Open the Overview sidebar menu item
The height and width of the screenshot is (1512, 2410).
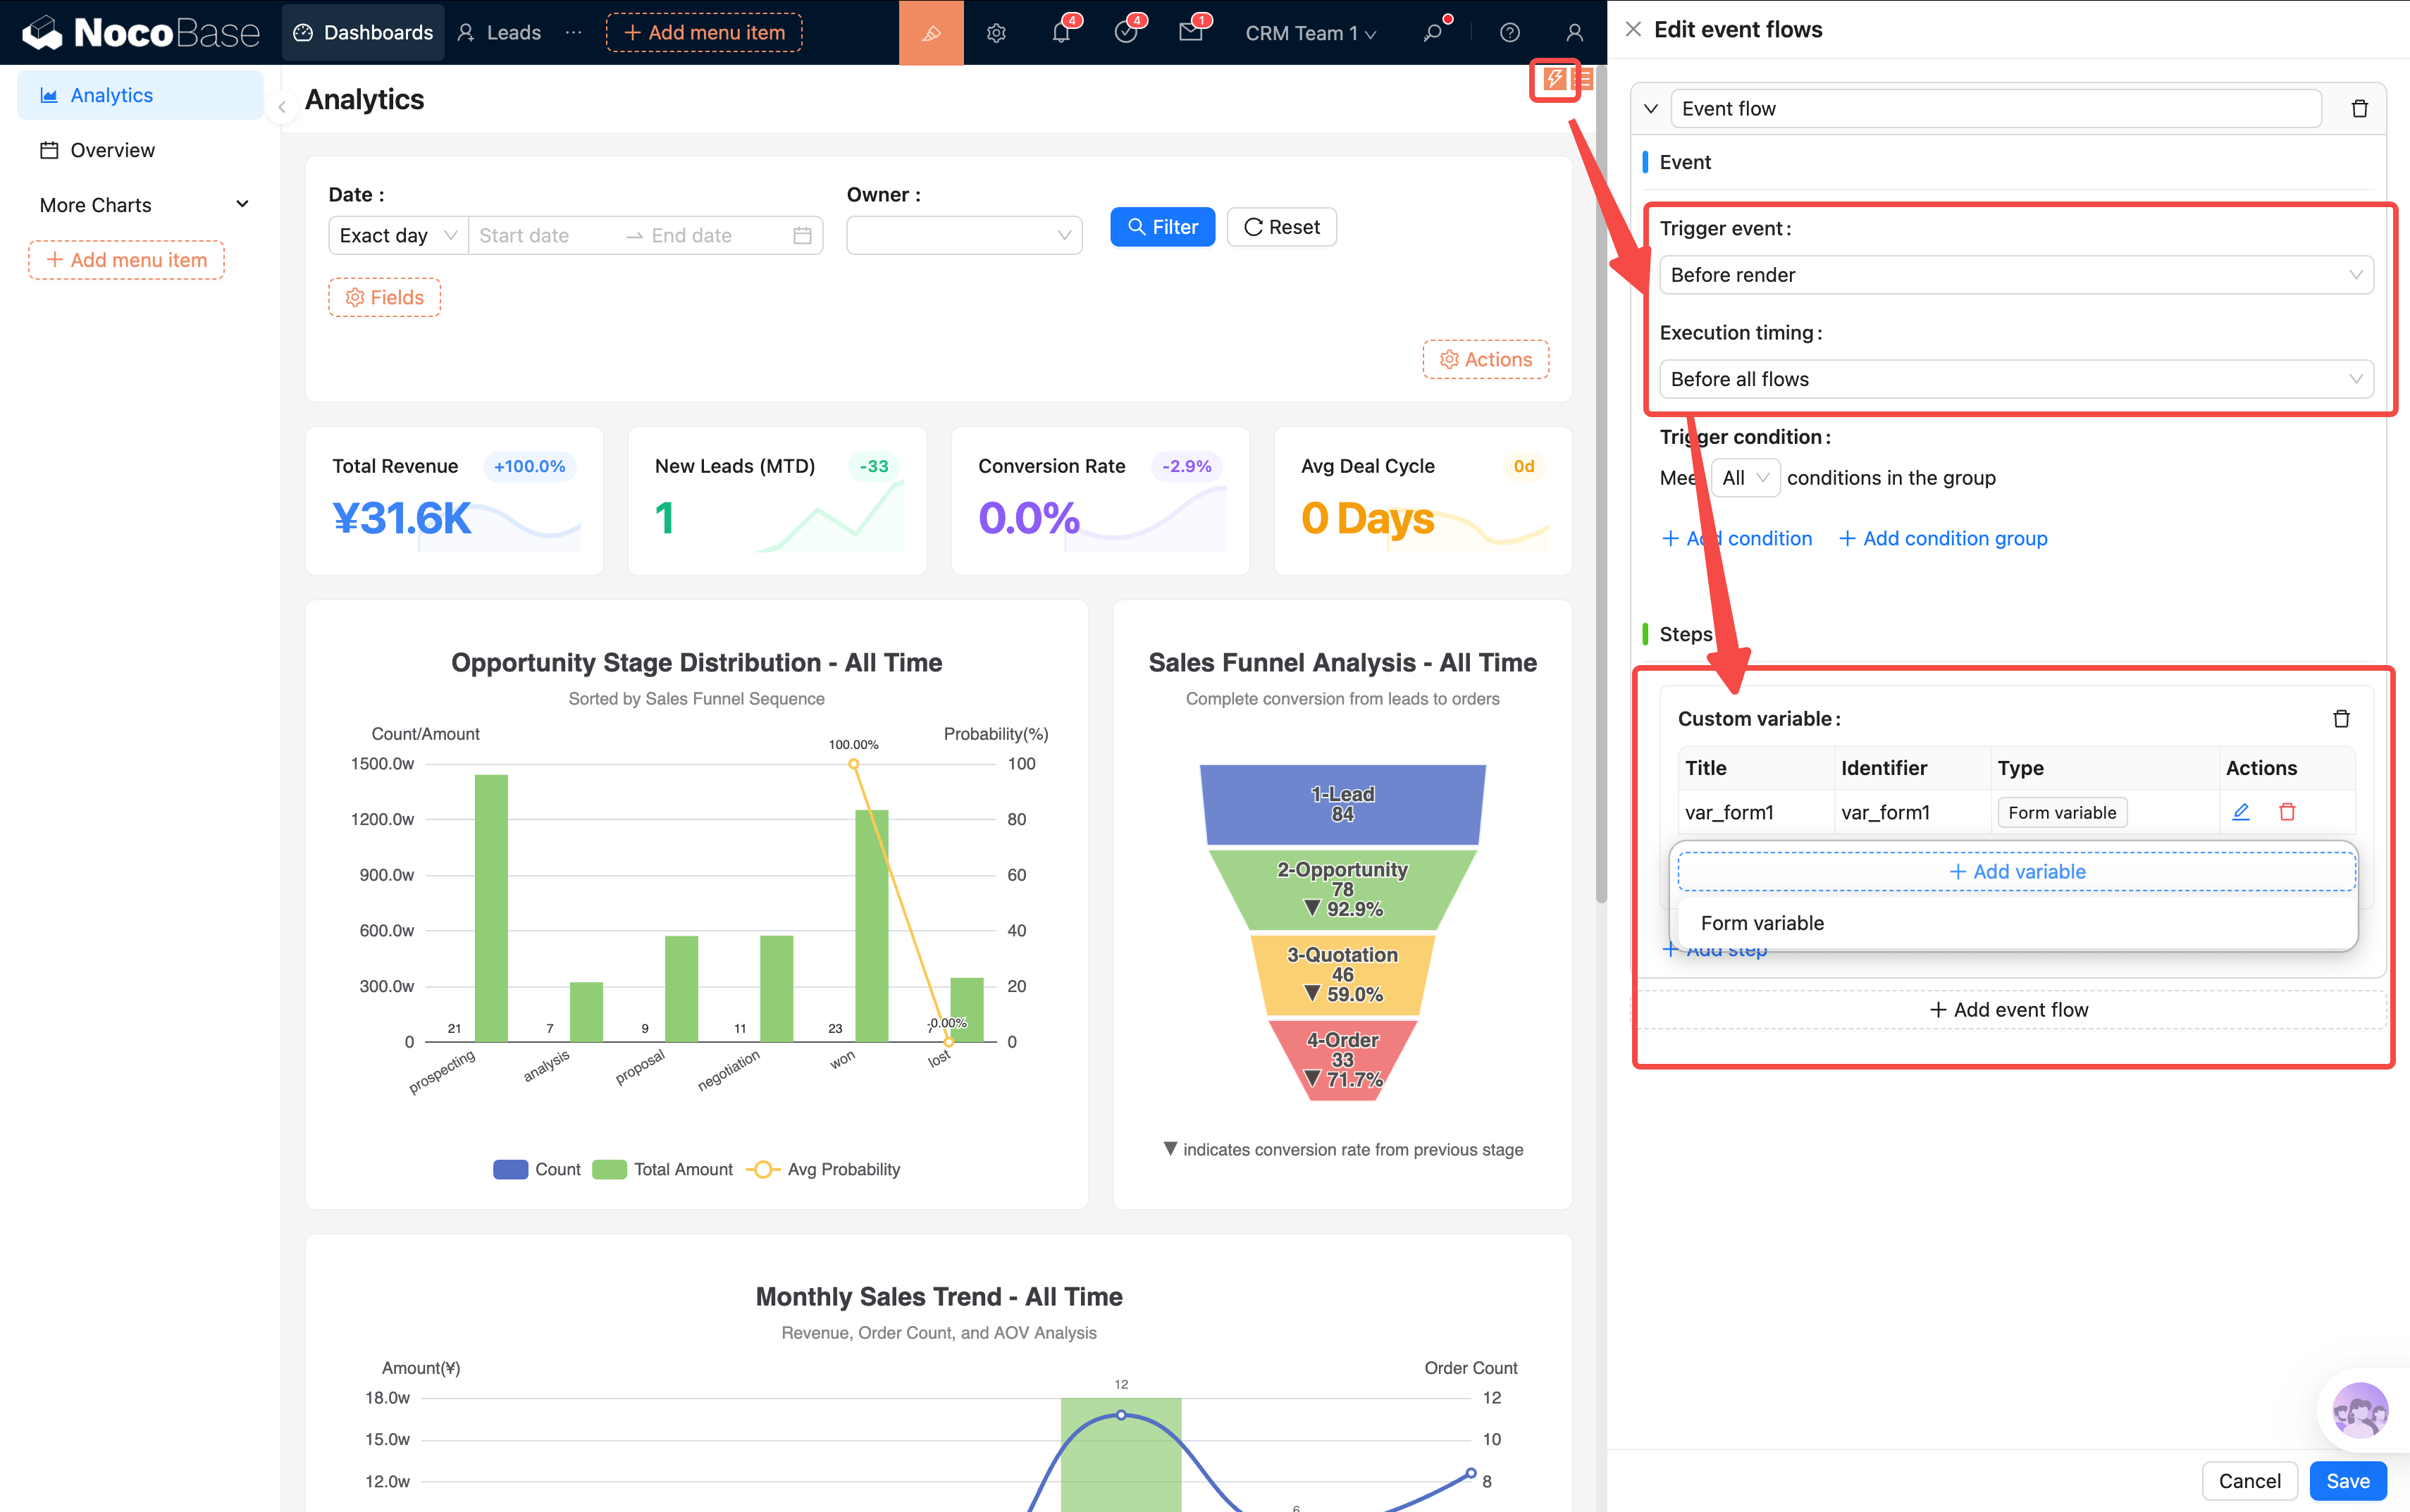tap(112, 150)
